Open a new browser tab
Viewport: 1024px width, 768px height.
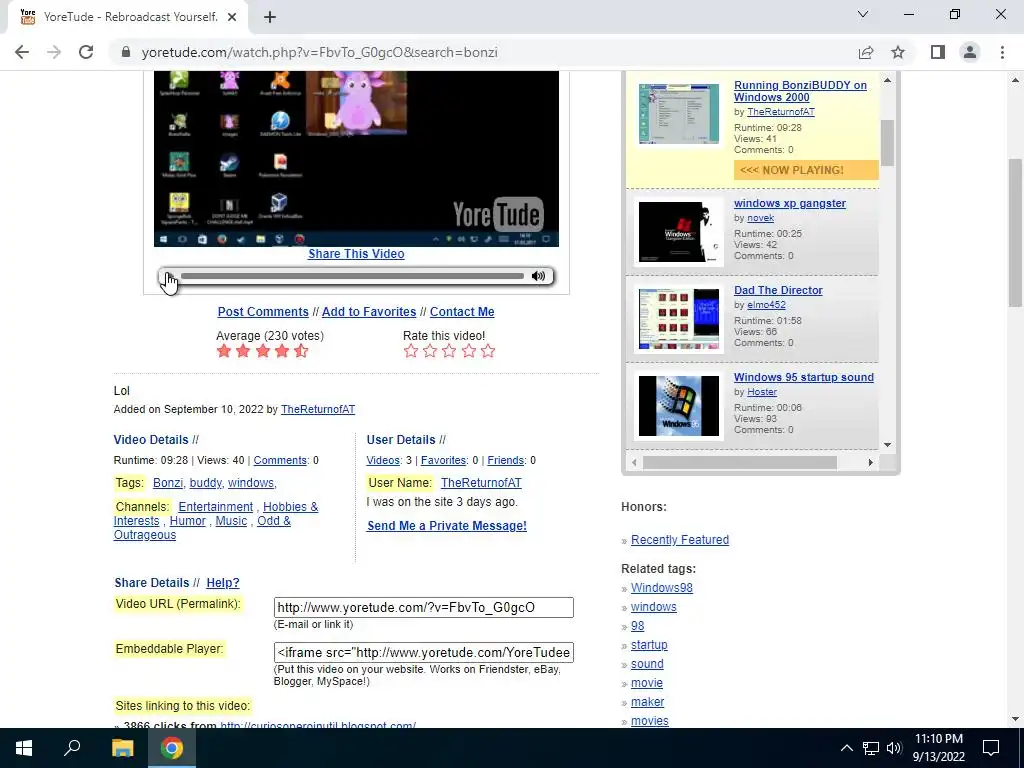coord(270,17)
